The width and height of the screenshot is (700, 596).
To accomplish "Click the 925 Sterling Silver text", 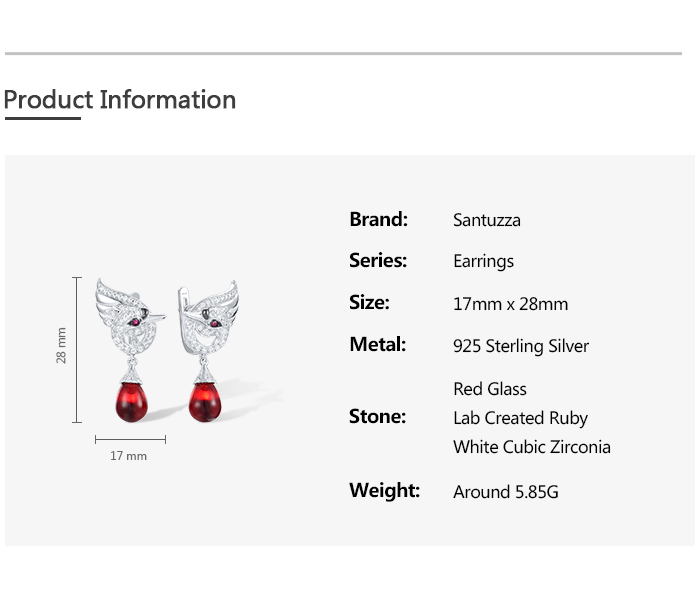I will coord(520,346).
